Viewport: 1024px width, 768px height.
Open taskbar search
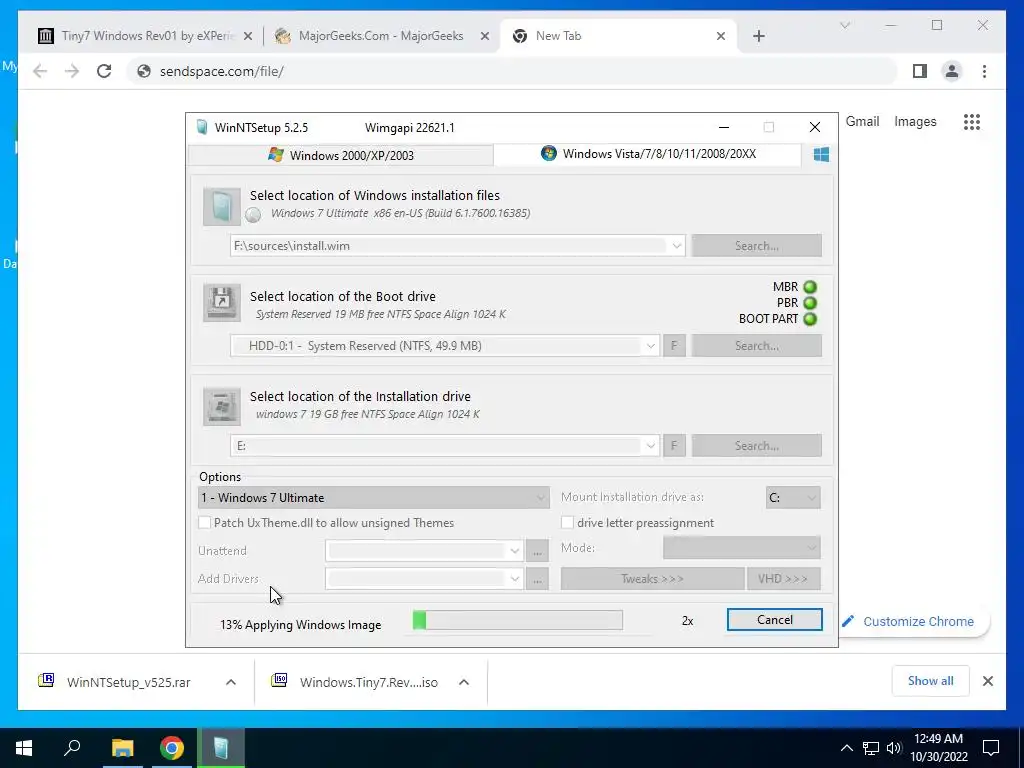(72, 748)
